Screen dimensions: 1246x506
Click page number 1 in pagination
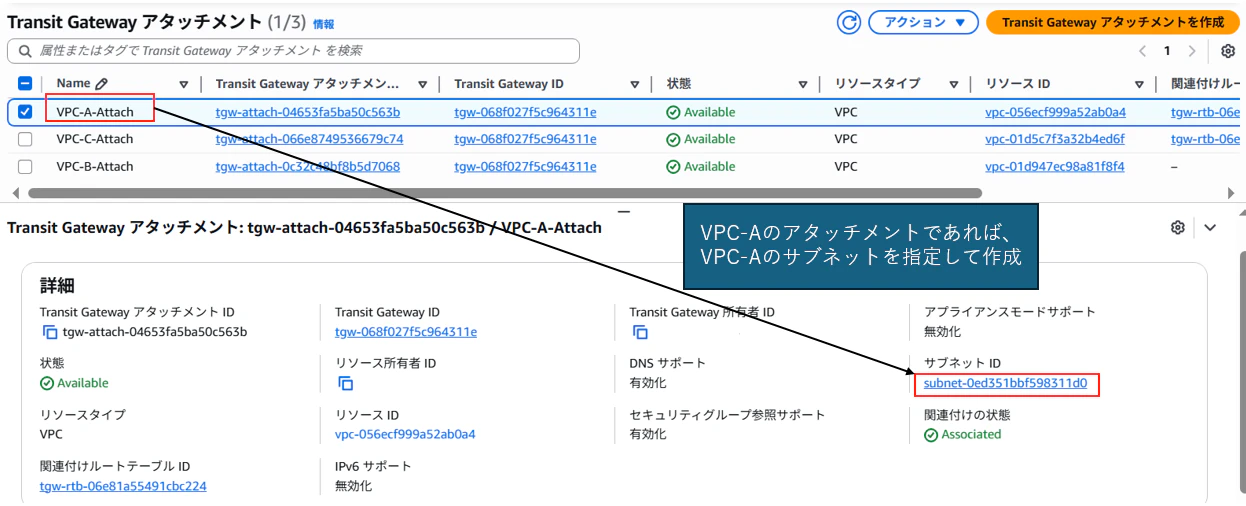pos(1167,51)
